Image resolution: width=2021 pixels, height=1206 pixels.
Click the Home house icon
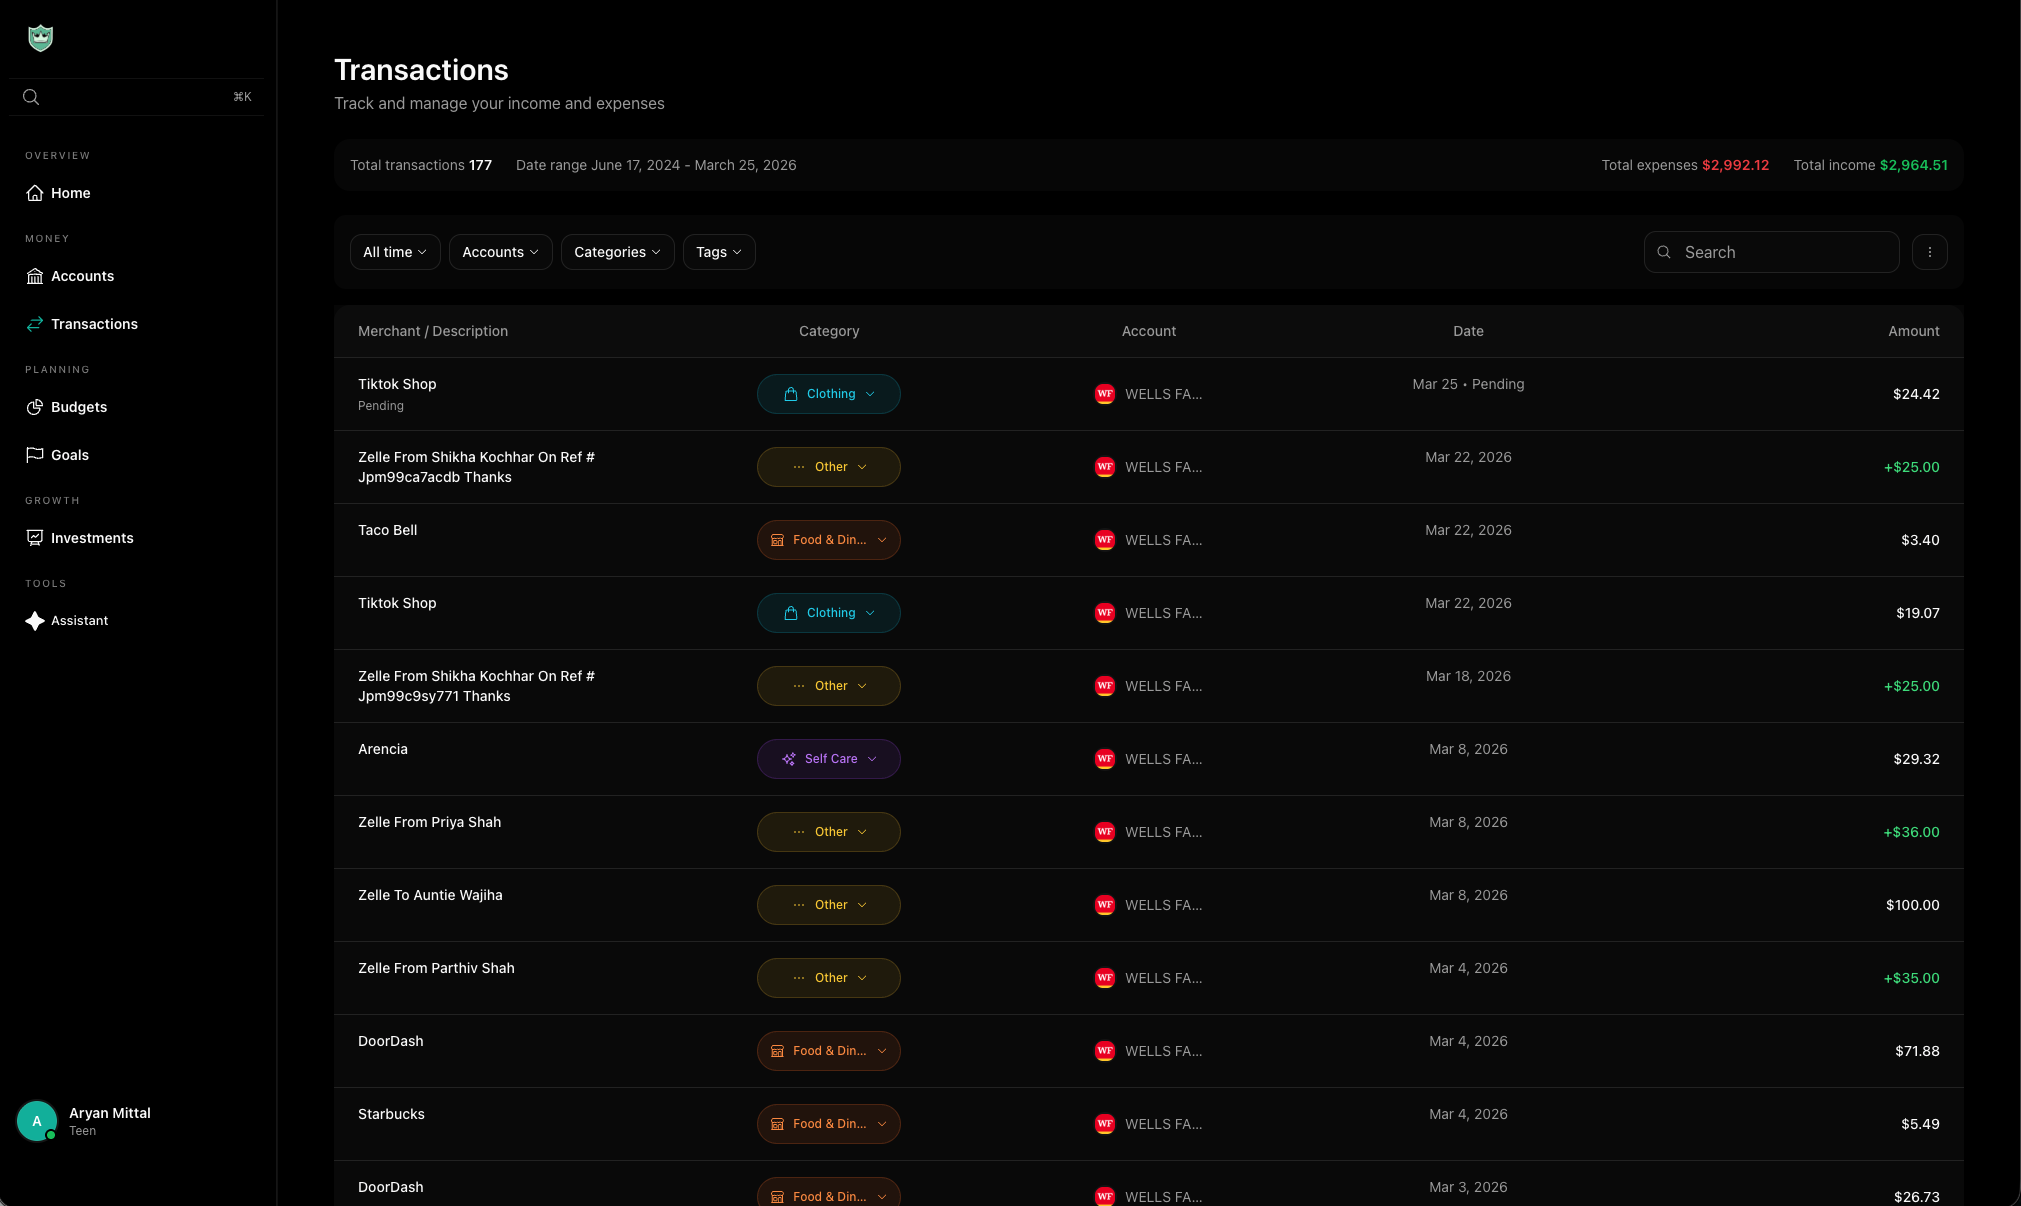[35, 193]
